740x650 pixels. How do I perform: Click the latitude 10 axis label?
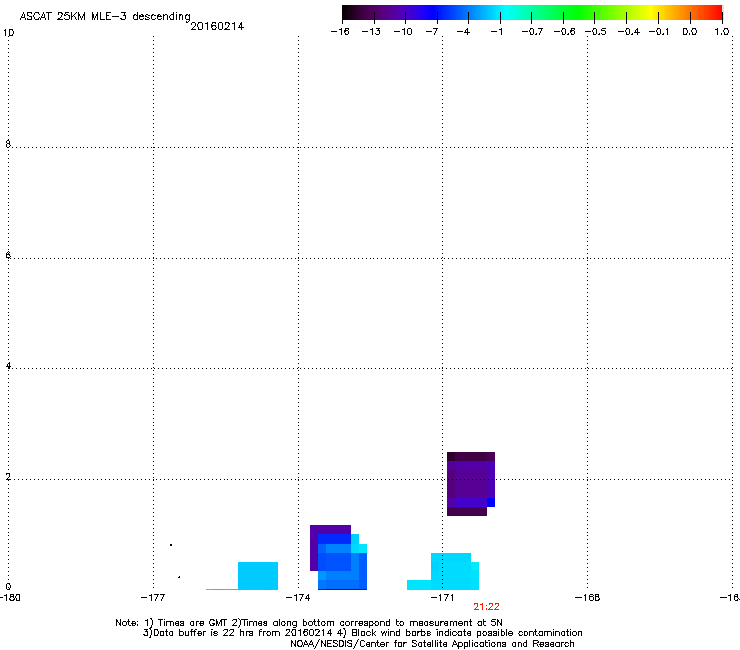point(8,33)
